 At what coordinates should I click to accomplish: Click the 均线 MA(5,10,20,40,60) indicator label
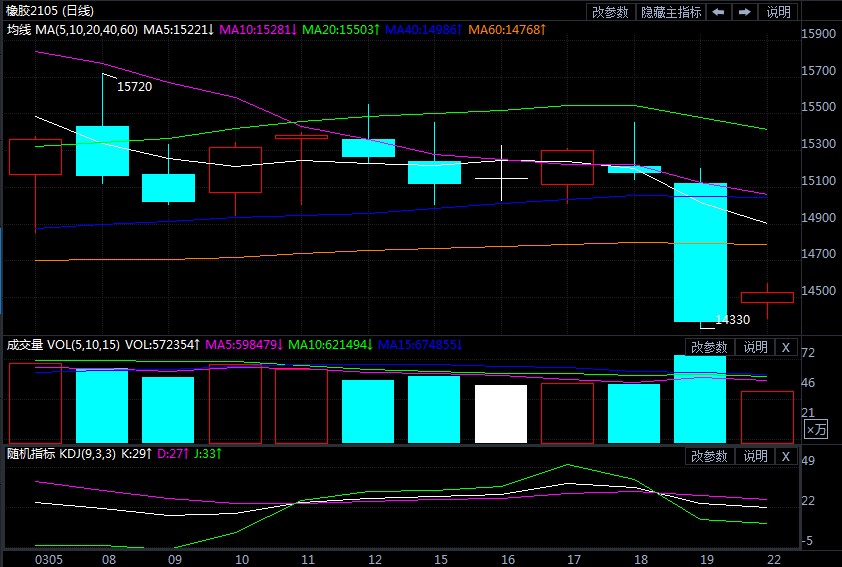[x=72, y=30]
